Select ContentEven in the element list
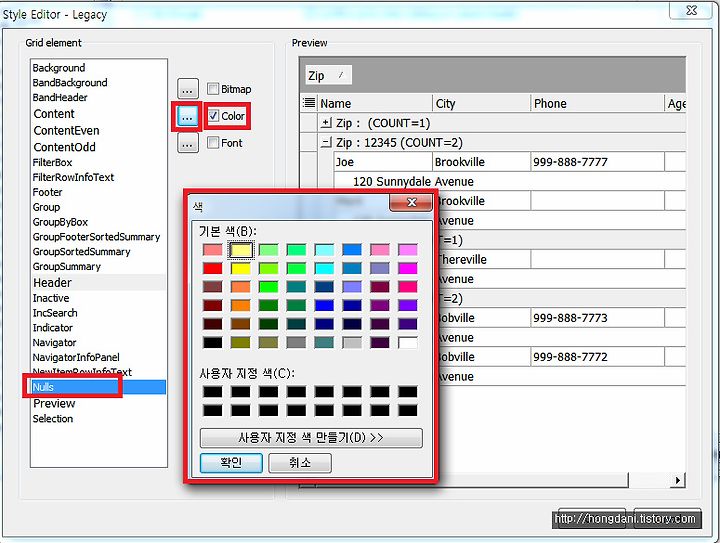Viewport: 720px width, 543px height. pyautogui.click(x=98, y=130)
